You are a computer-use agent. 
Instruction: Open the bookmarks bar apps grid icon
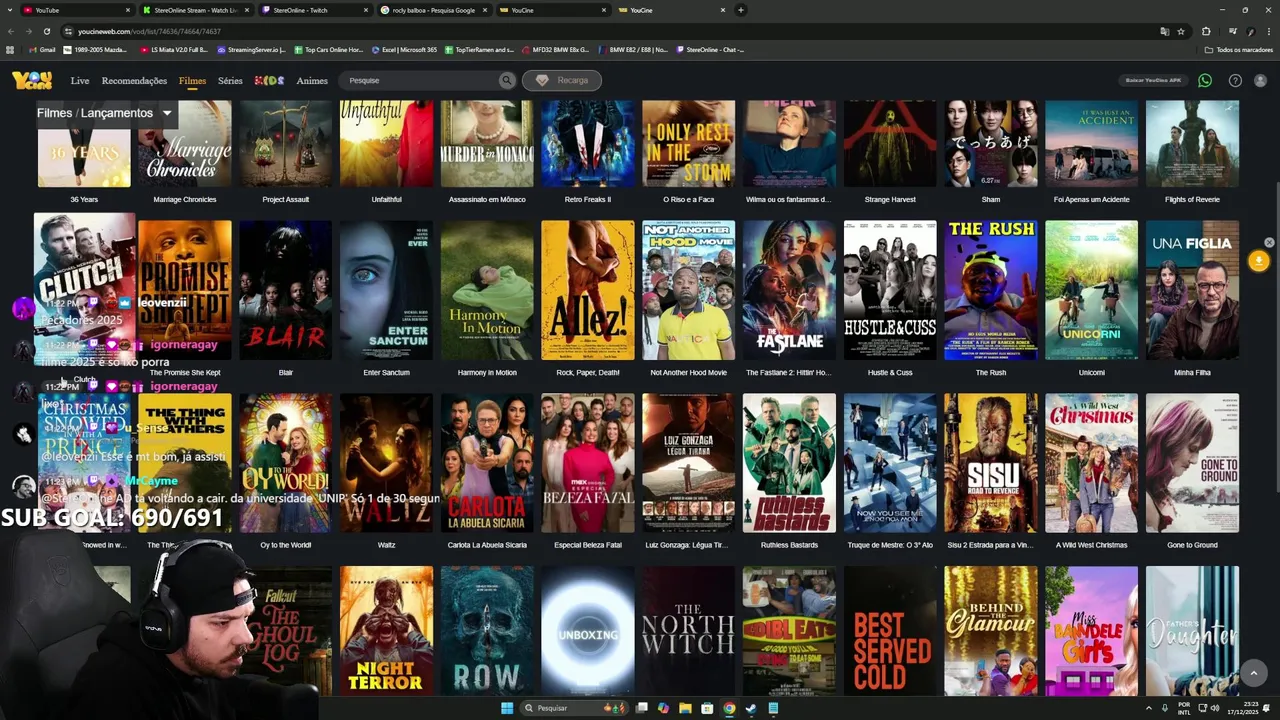click(10, 49)
